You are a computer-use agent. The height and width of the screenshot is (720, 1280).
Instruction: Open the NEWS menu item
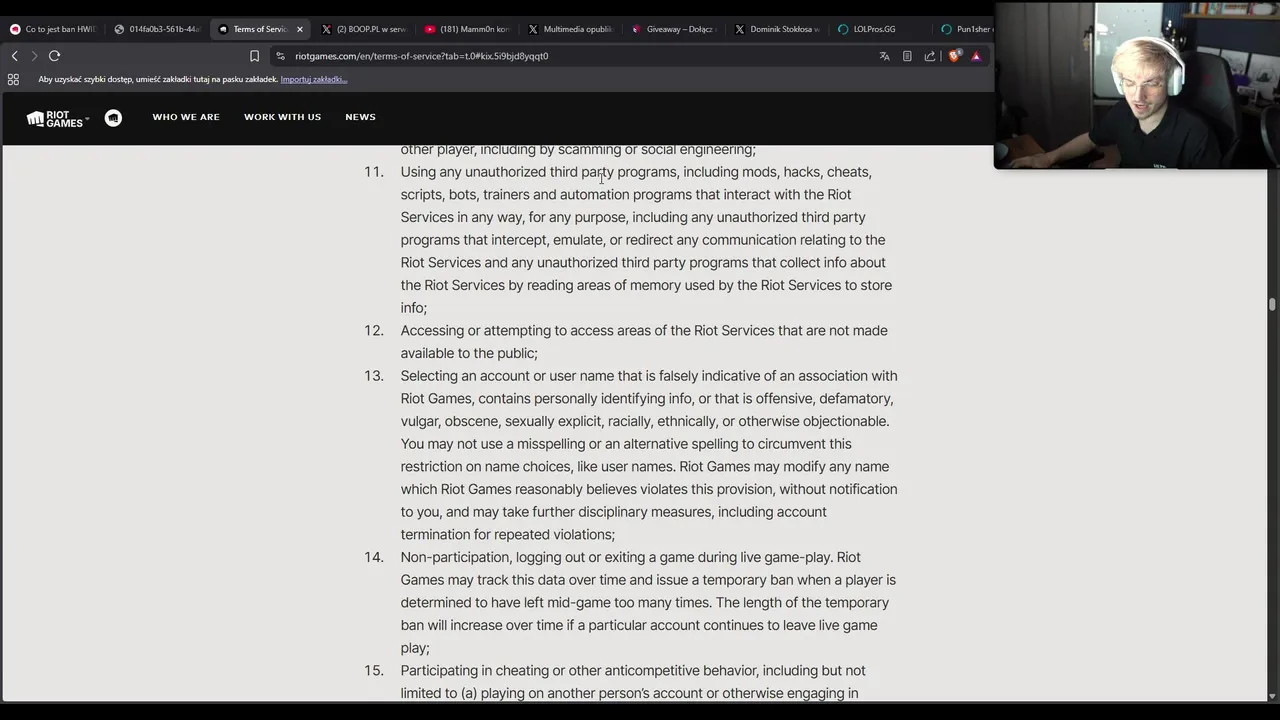coord(360,117)
